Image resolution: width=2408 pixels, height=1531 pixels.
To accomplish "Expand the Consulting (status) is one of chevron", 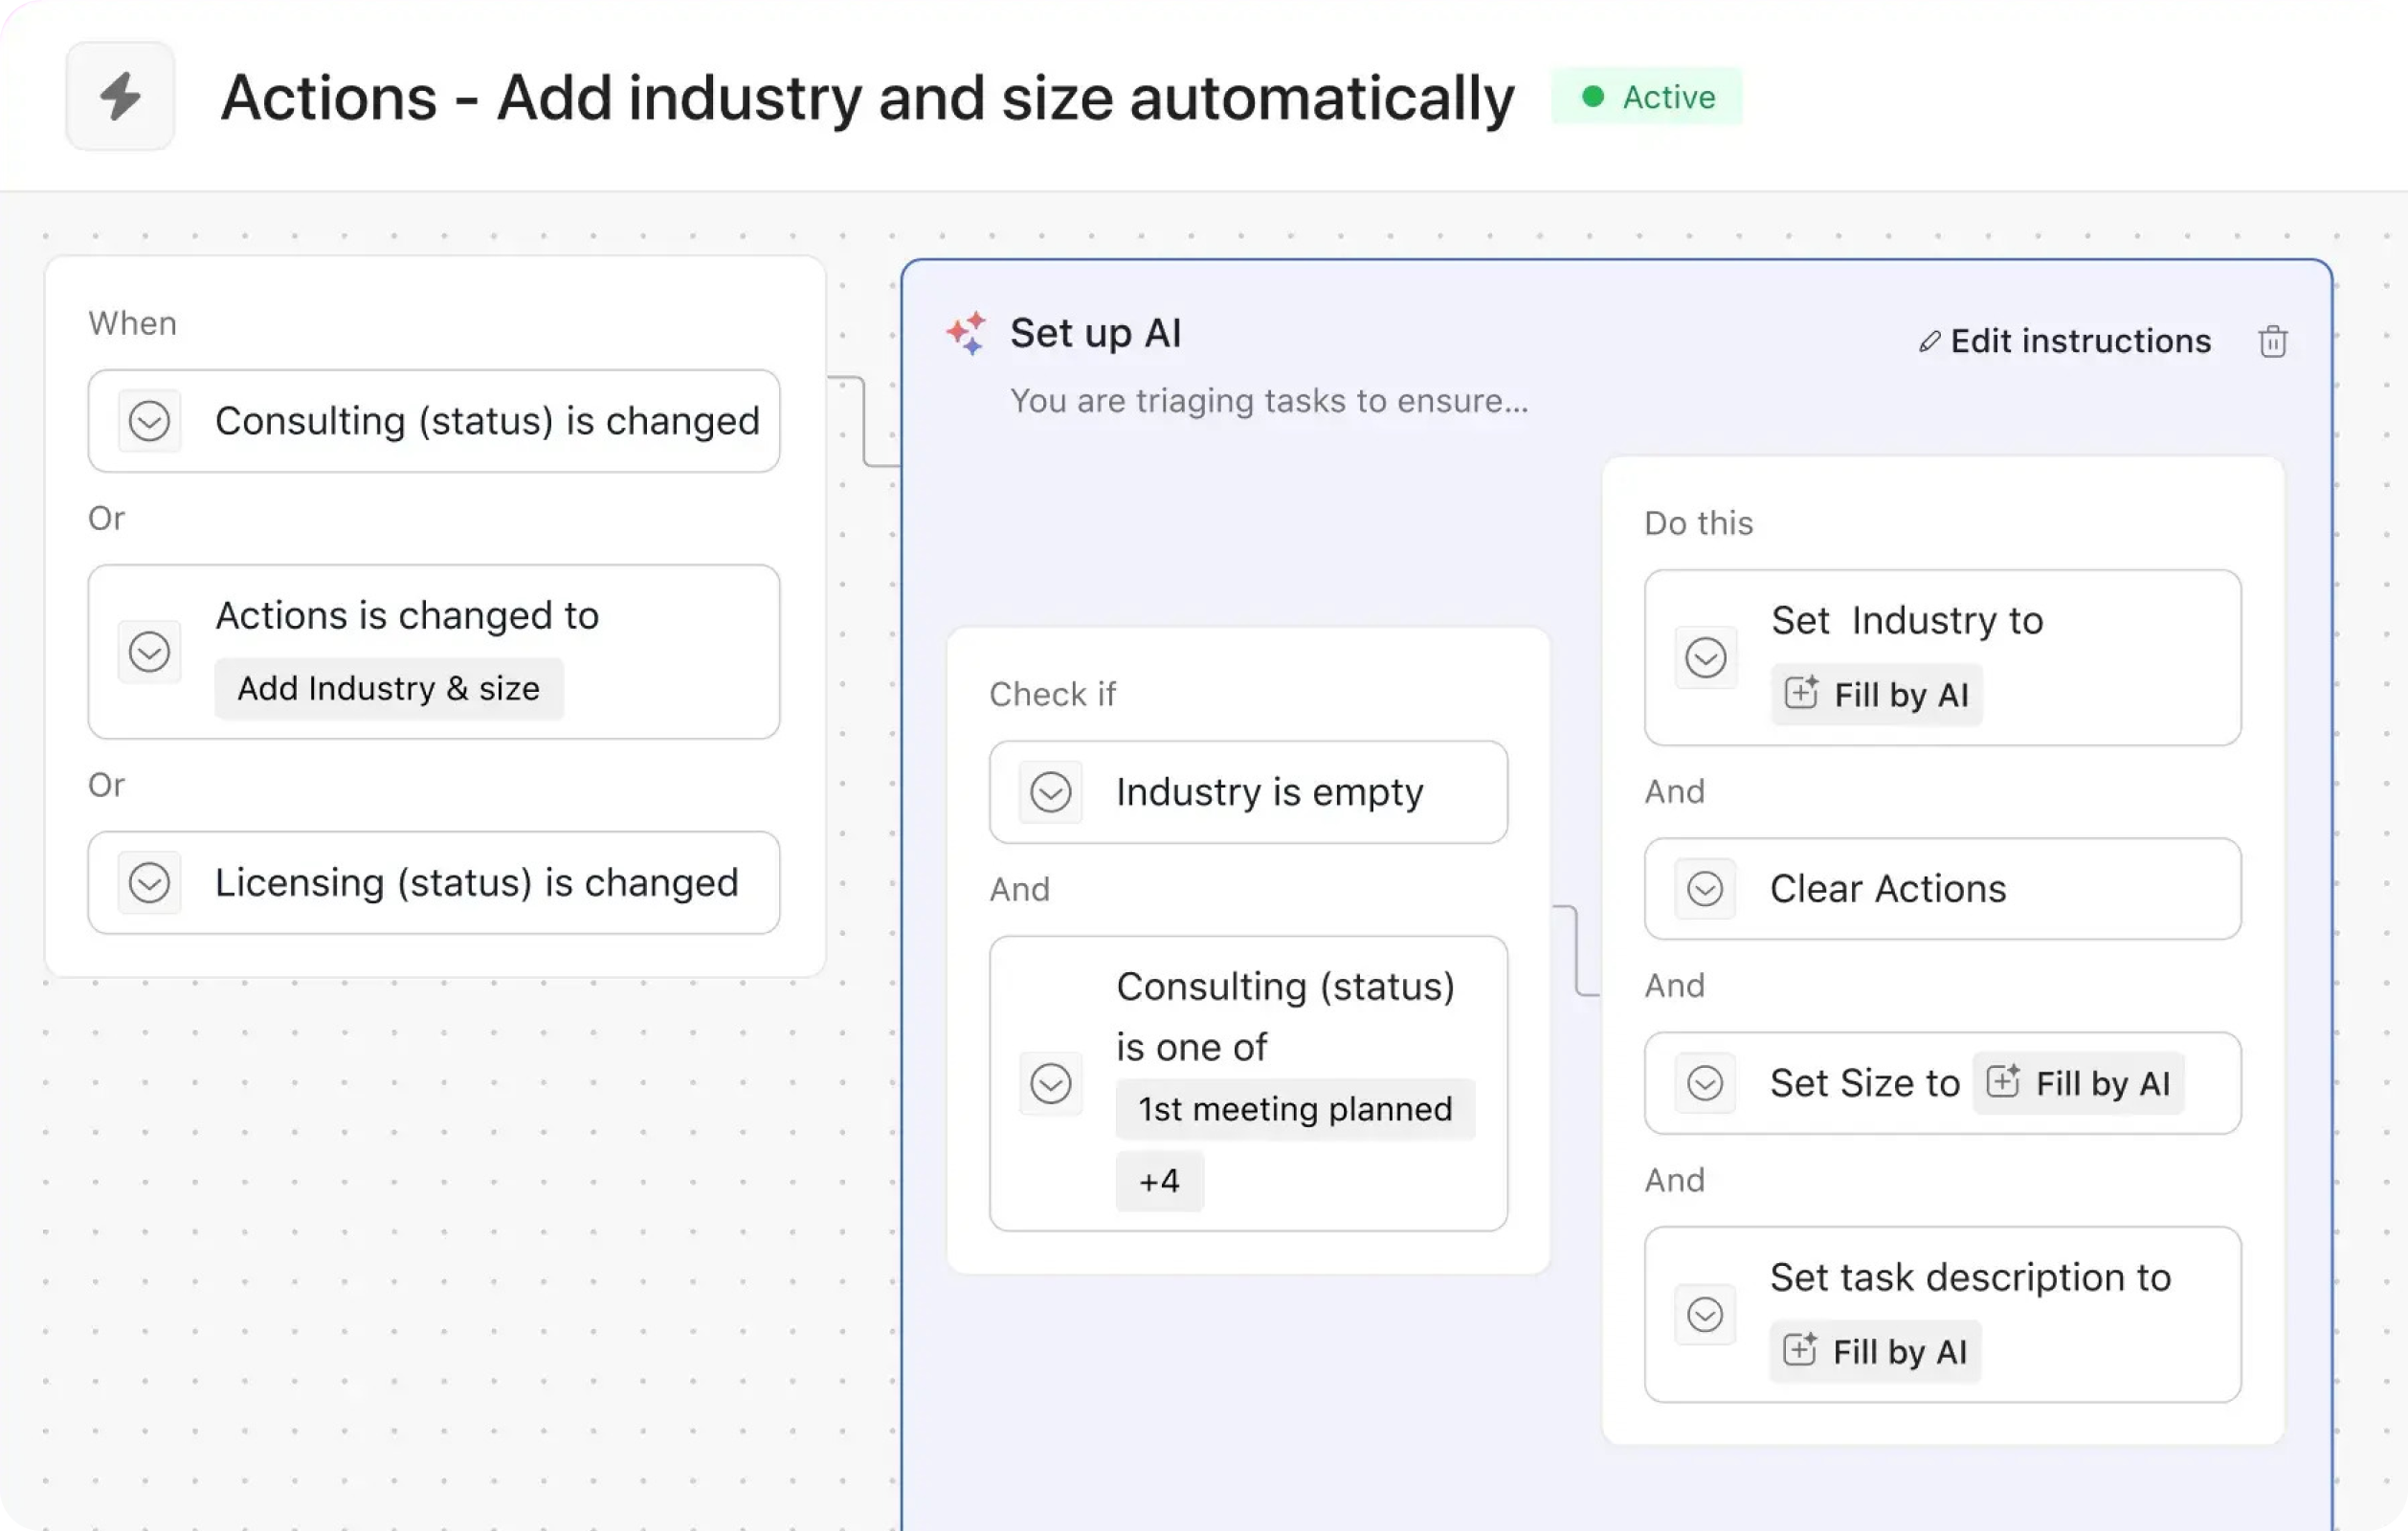I will pyautogui.click(x=1050, y=1084).
